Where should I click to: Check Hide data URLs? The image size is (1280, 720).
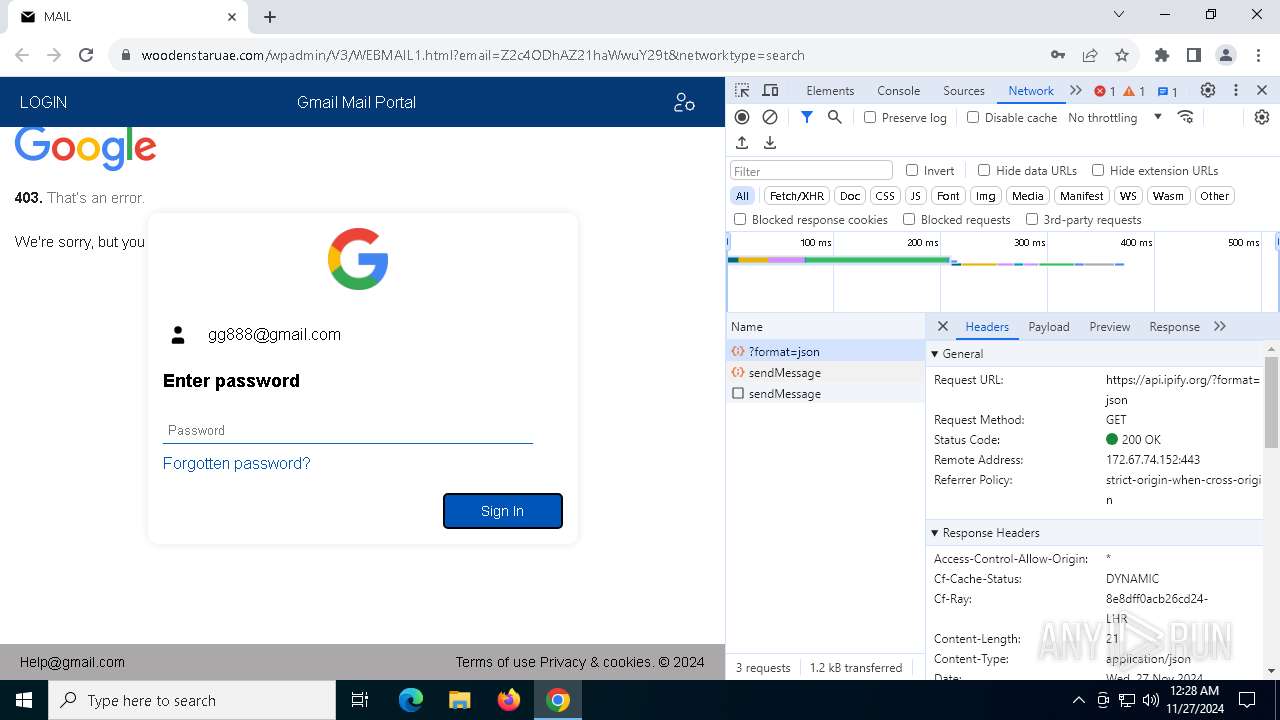[x=984, y=170]
